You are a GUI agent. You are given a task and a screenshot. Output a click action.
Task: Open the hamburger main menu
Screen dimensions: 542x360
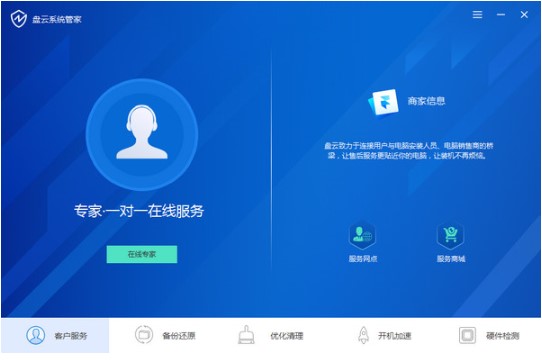[x=477, y=15]
